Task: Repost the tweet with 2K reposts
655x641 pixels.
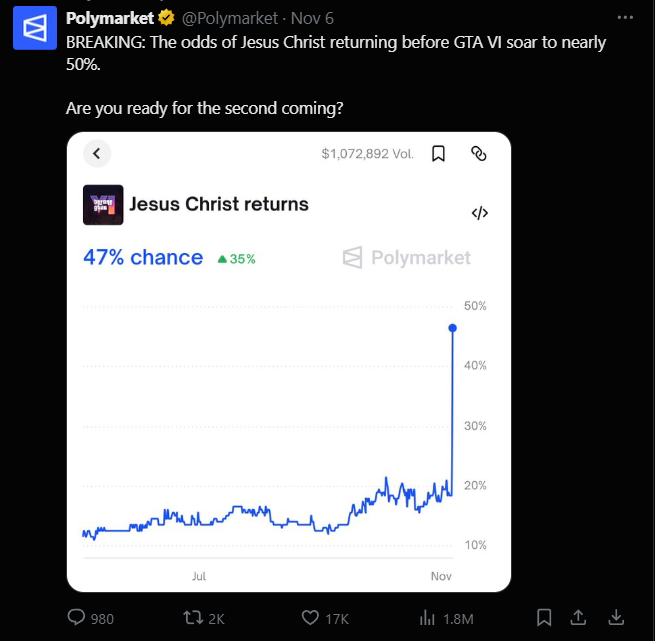Action: pos(190,617)
